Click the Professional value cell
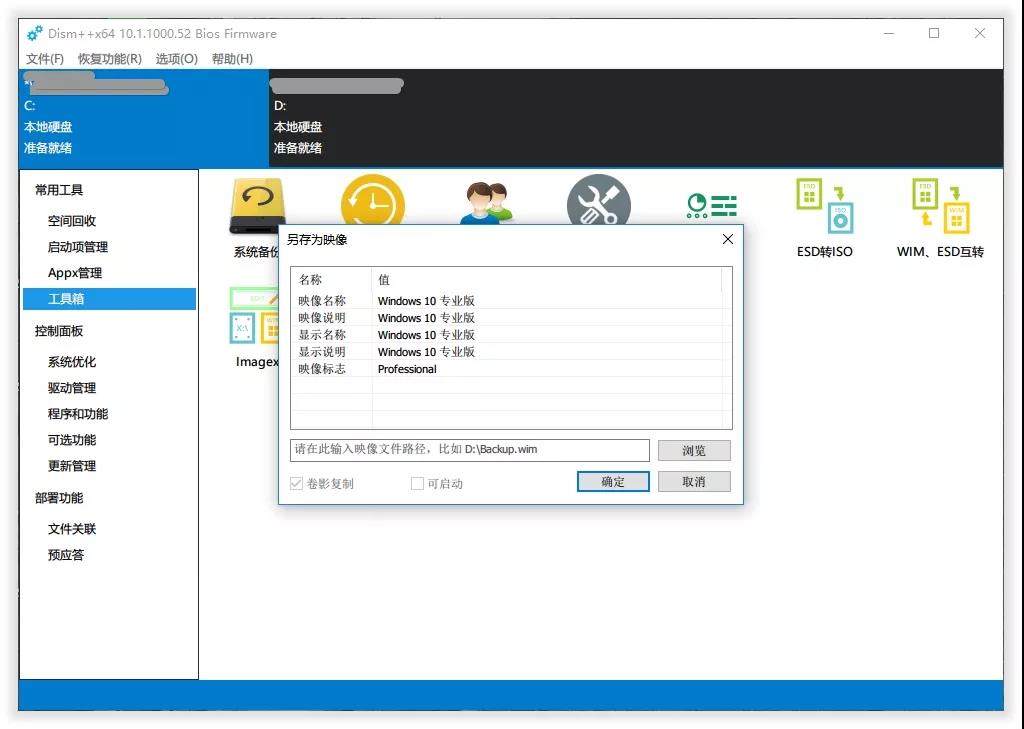 pos(407,369)
